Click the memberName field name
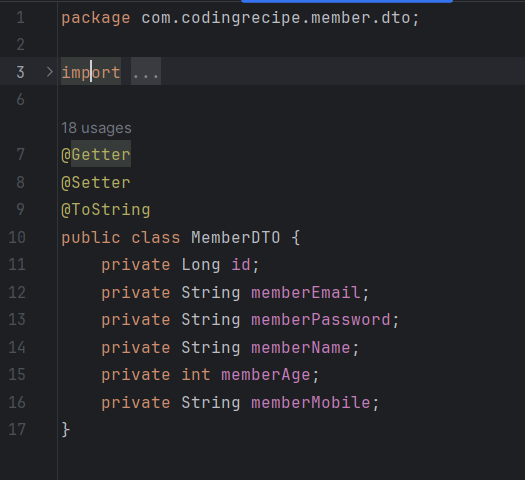The width and height of the screenshot is (525, 480). 301,347
